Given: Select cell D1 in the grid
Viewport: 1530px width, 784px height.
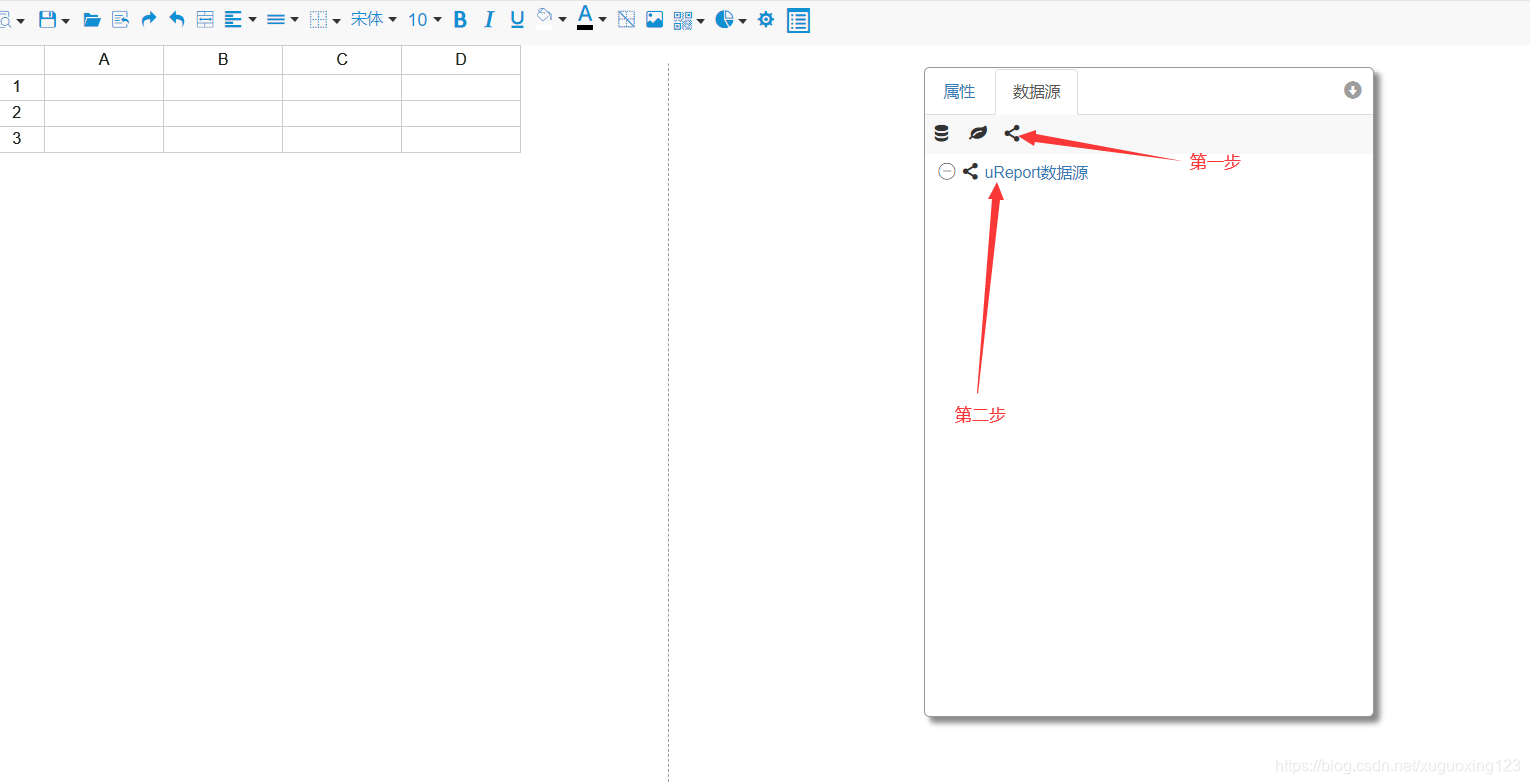Looking at the screenshot, I should (x=461, y=87).
